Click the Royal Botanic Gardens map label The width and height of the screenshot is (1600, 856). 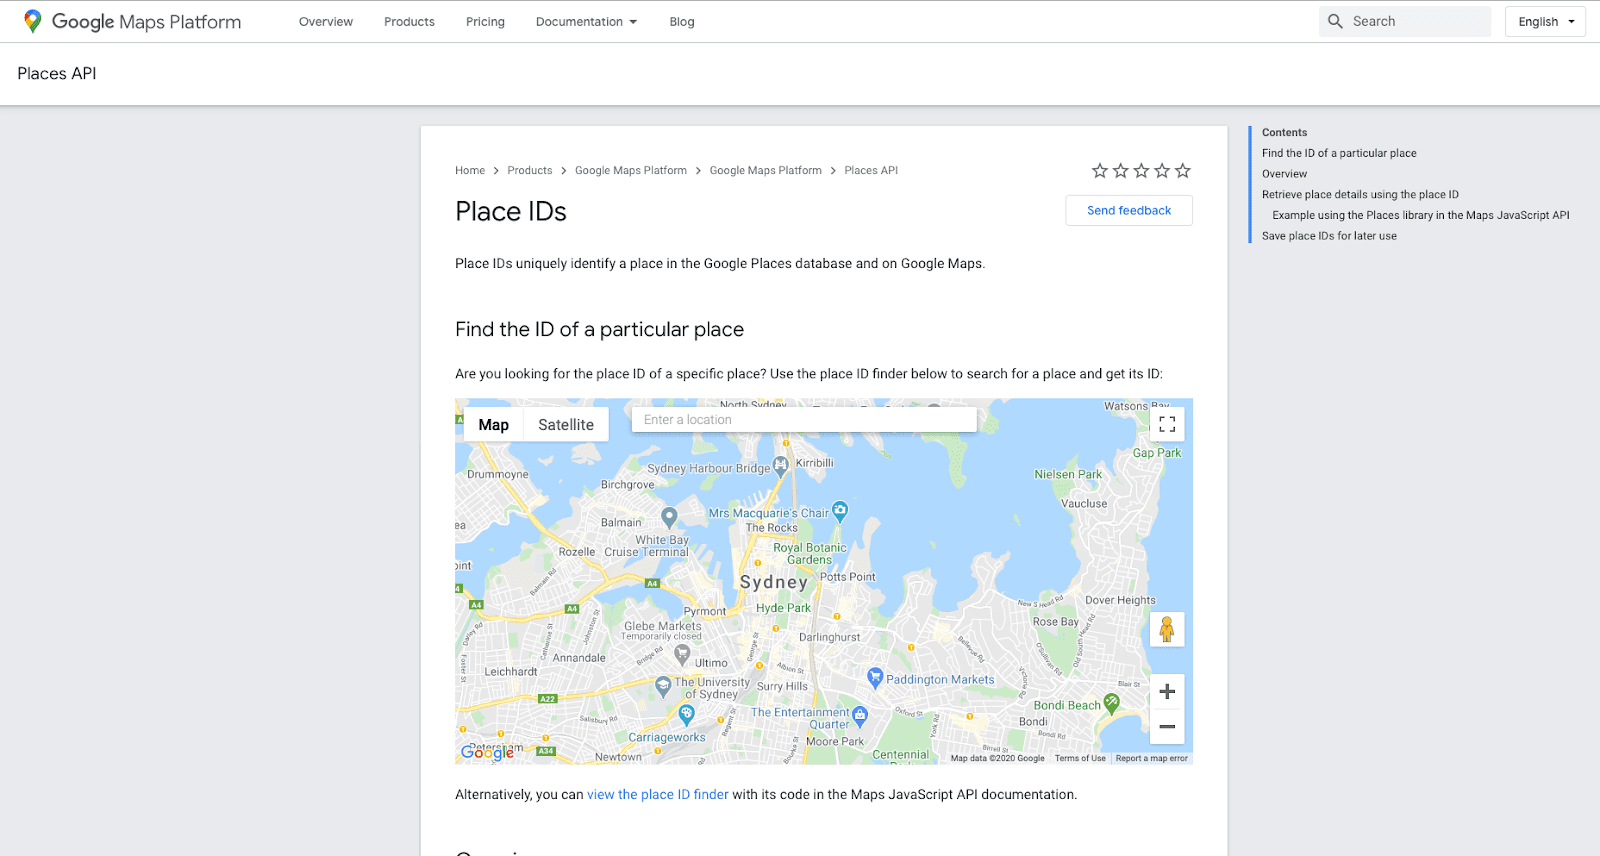(x=809, y=554)
